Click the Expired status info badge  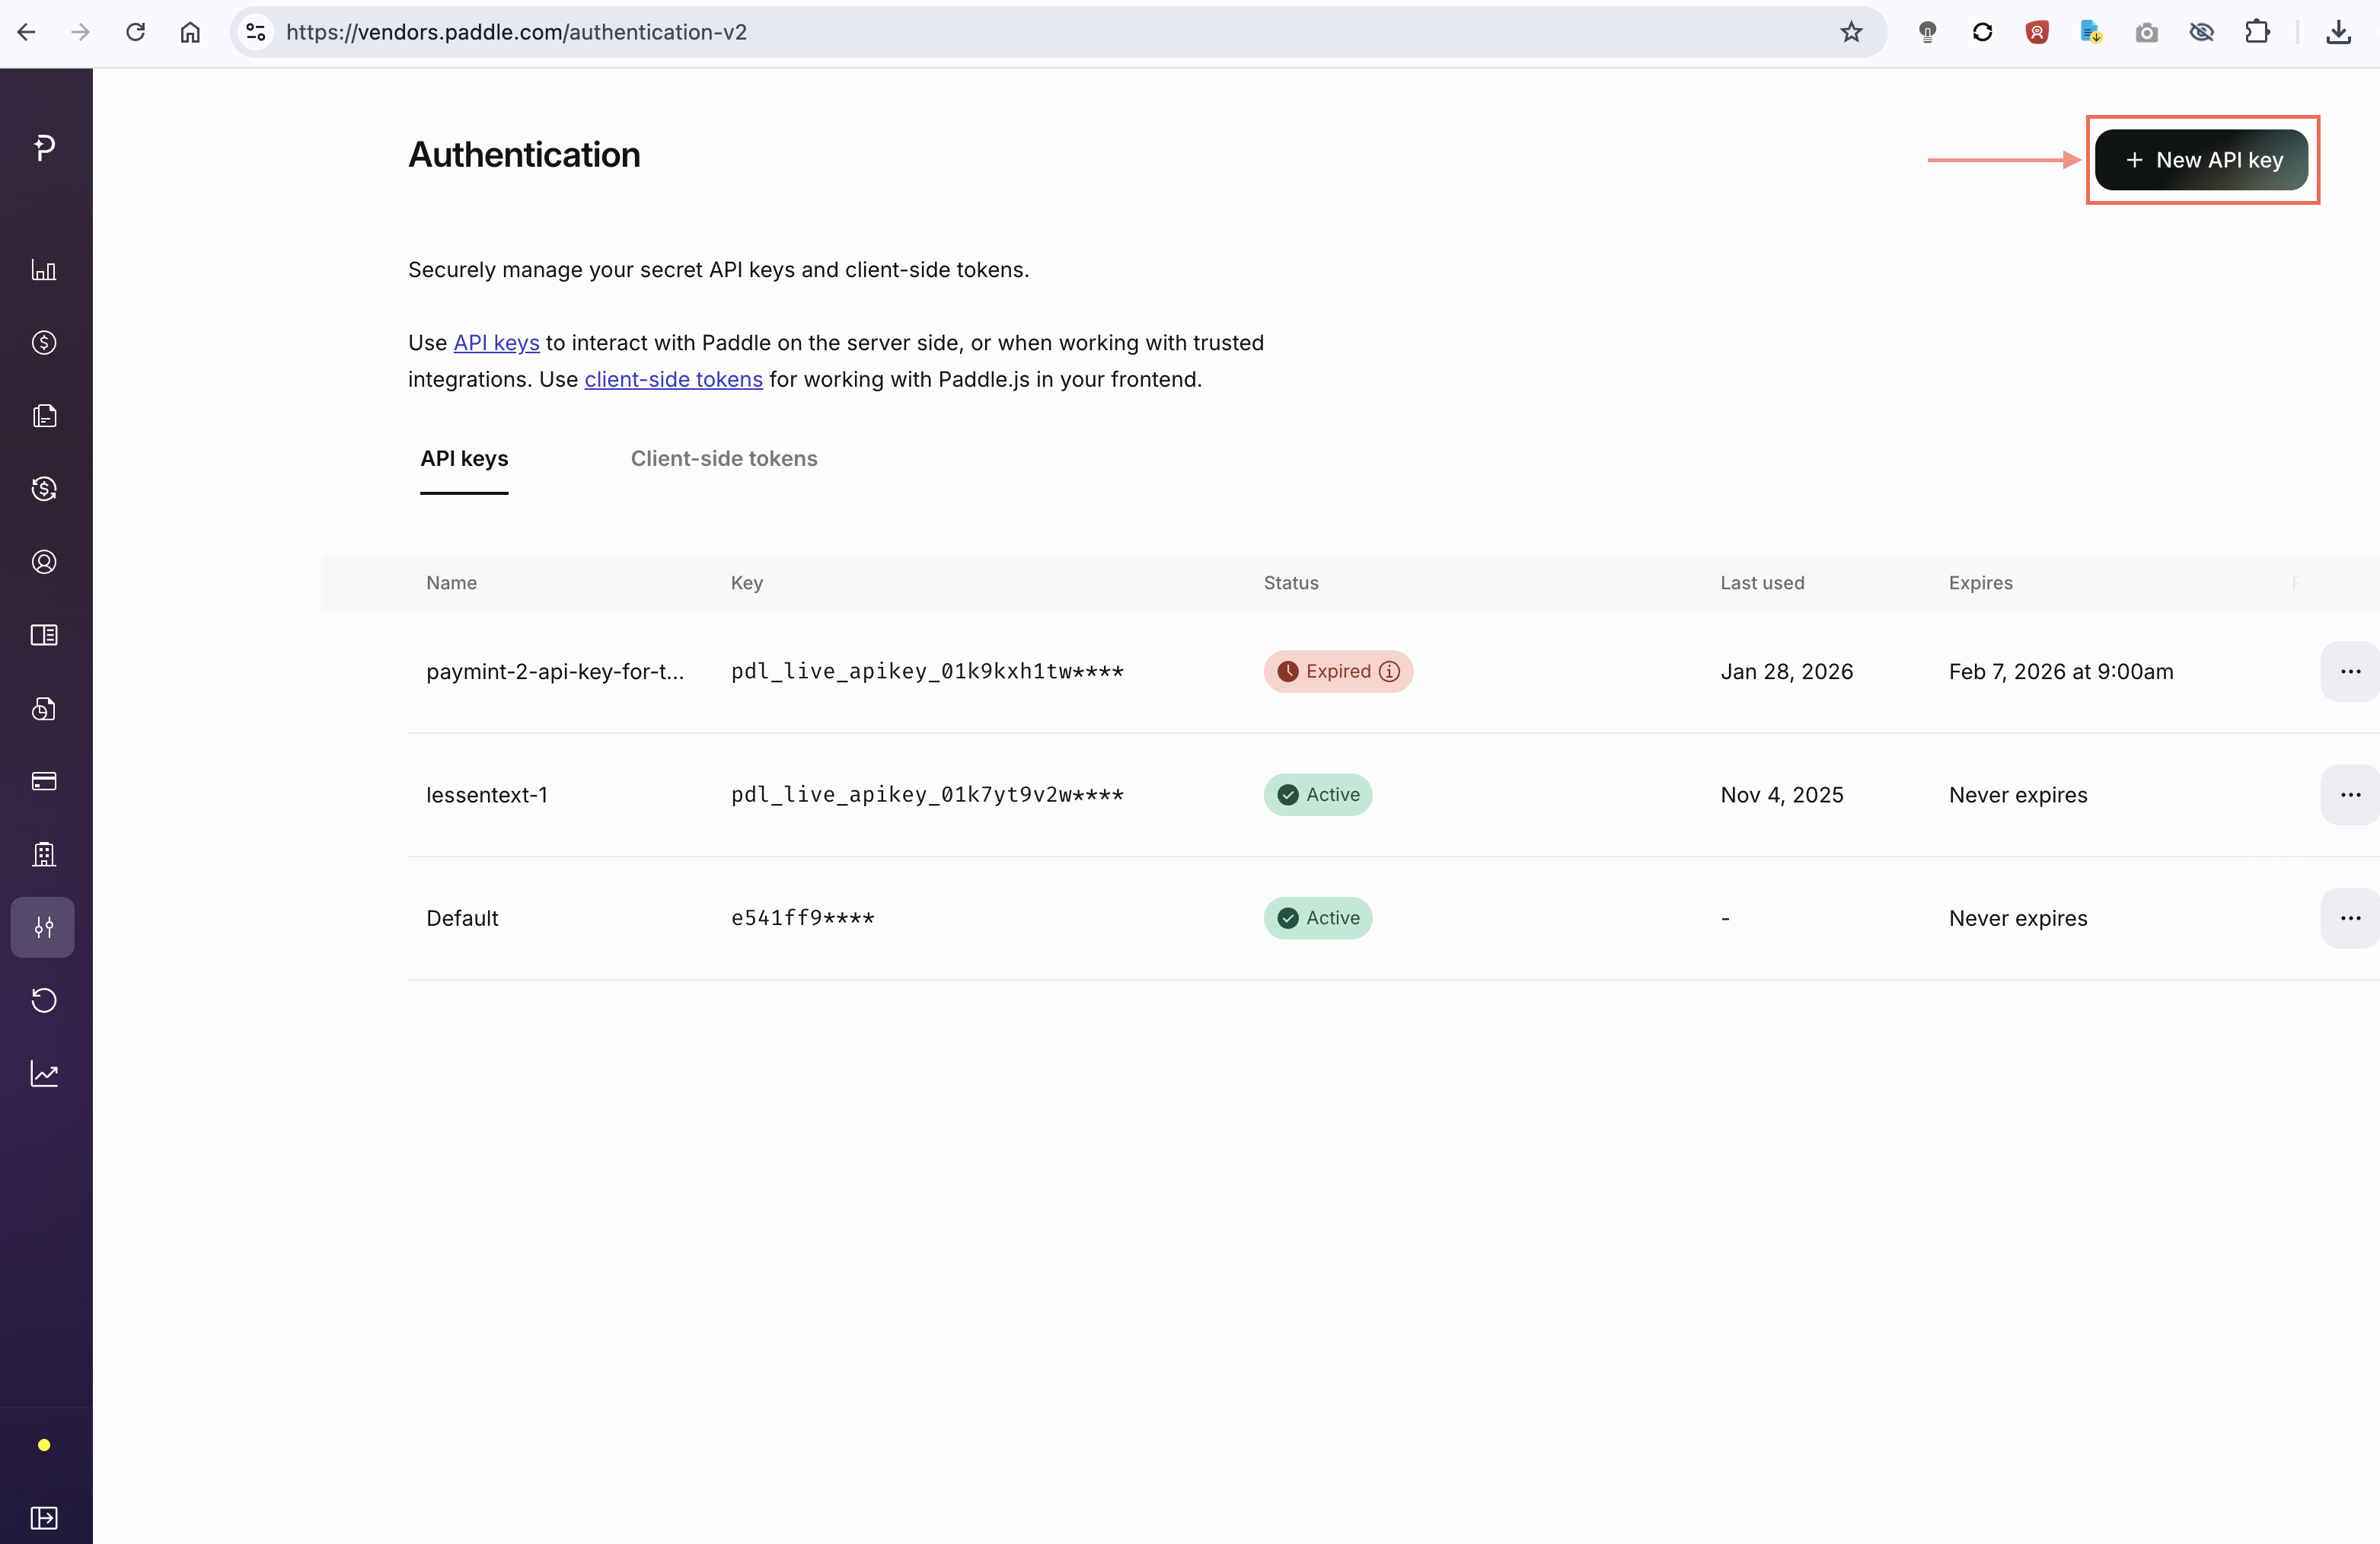[1391, 671]
